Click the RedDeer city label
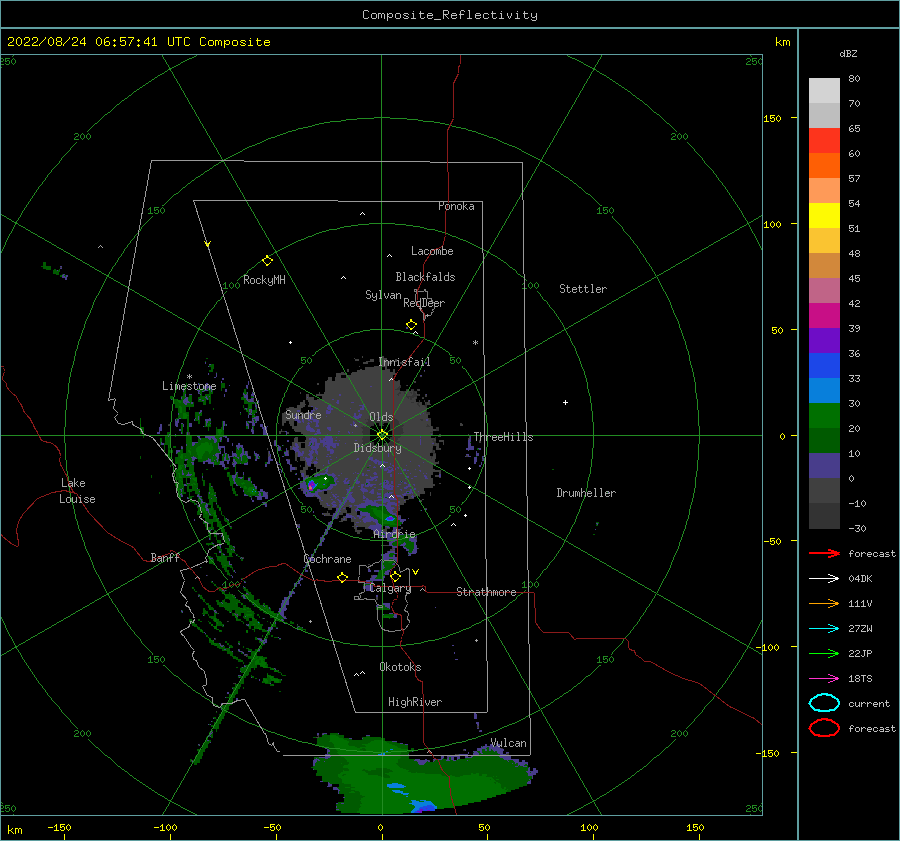 point(424,303)
